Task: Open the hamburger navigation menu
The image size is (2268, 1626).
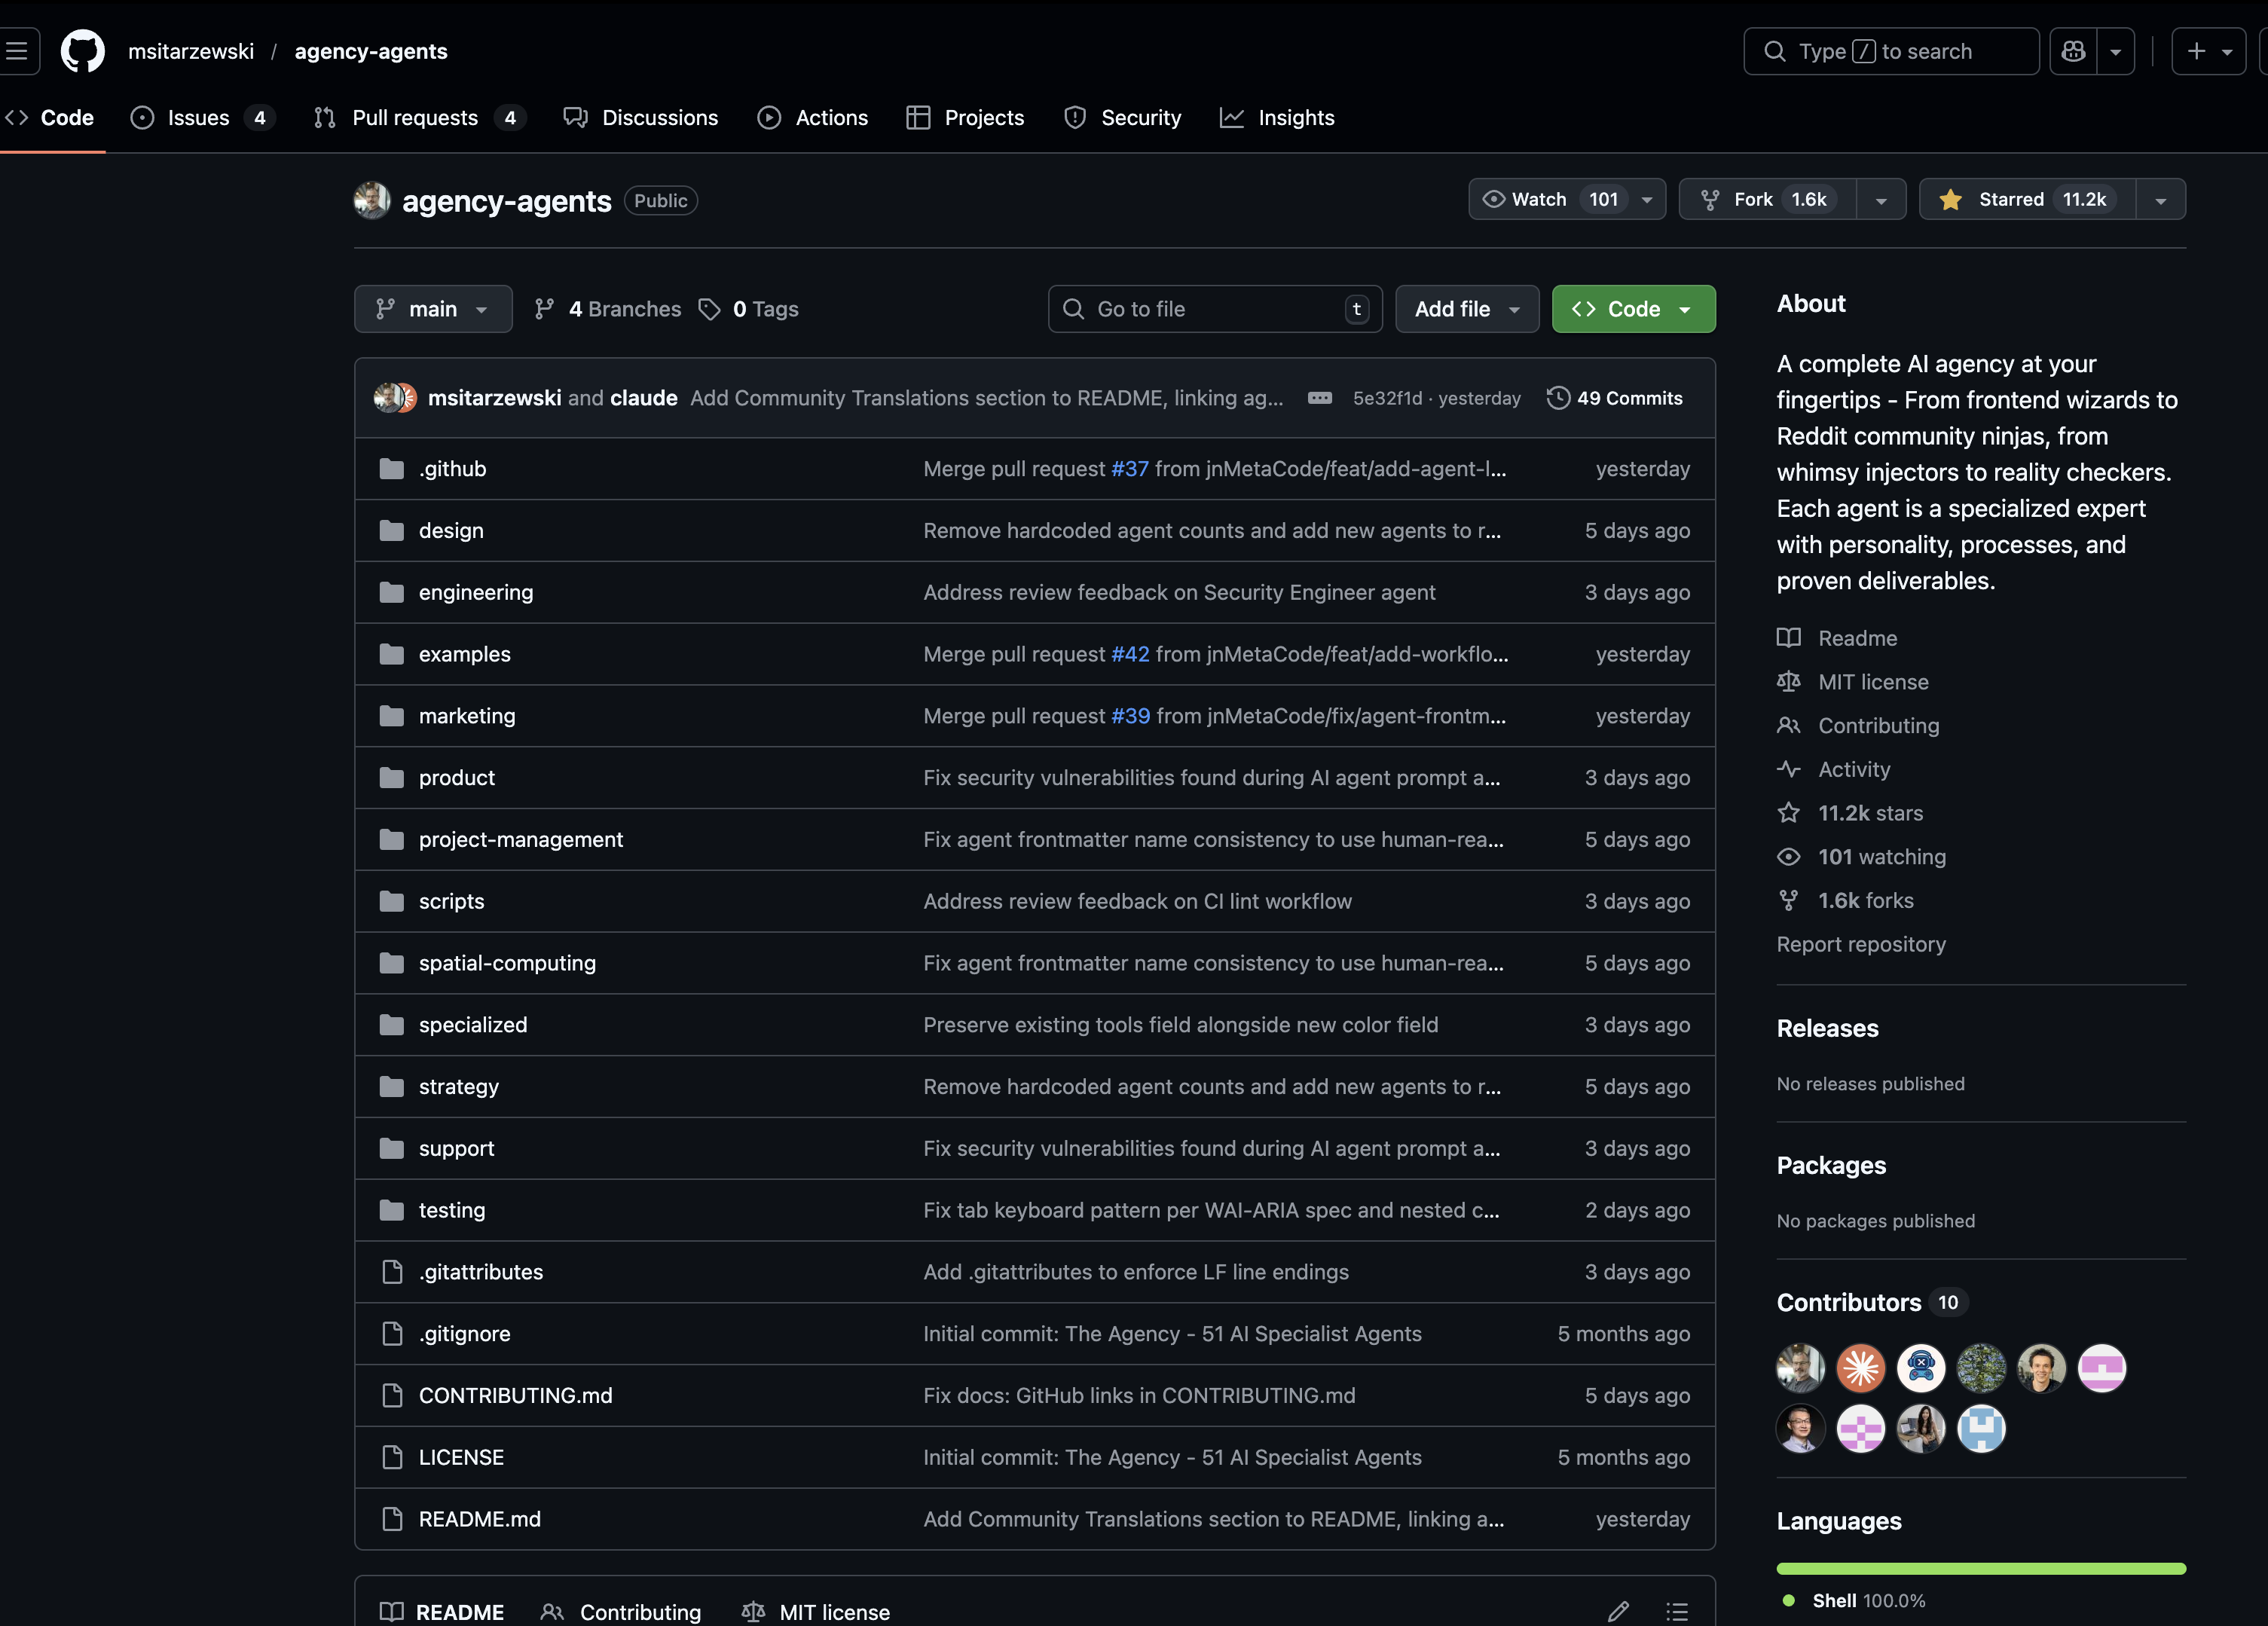Action: 17,51
